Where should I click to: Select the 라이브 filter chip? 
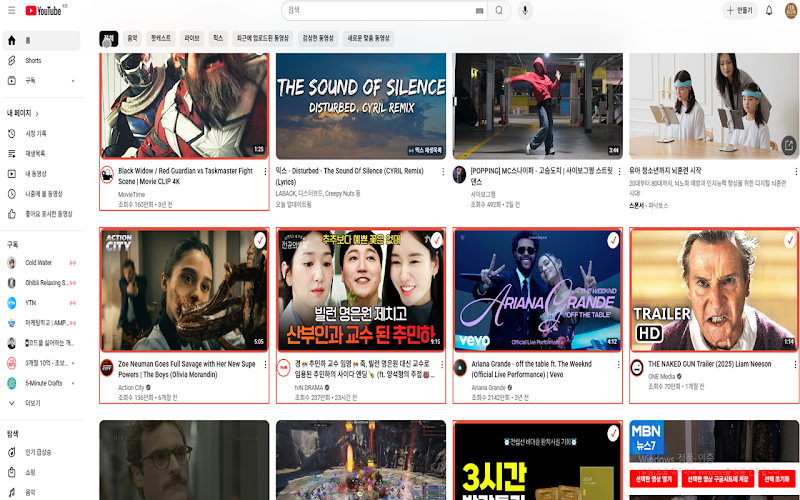192,39
